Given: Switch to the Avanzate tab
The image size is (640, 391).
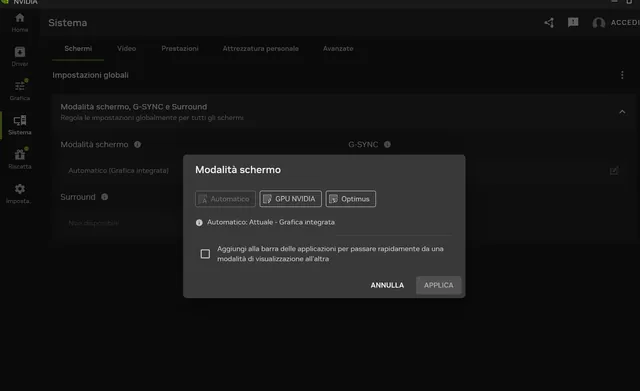Looking at the screenshot, I should click(x=338, y=49).
